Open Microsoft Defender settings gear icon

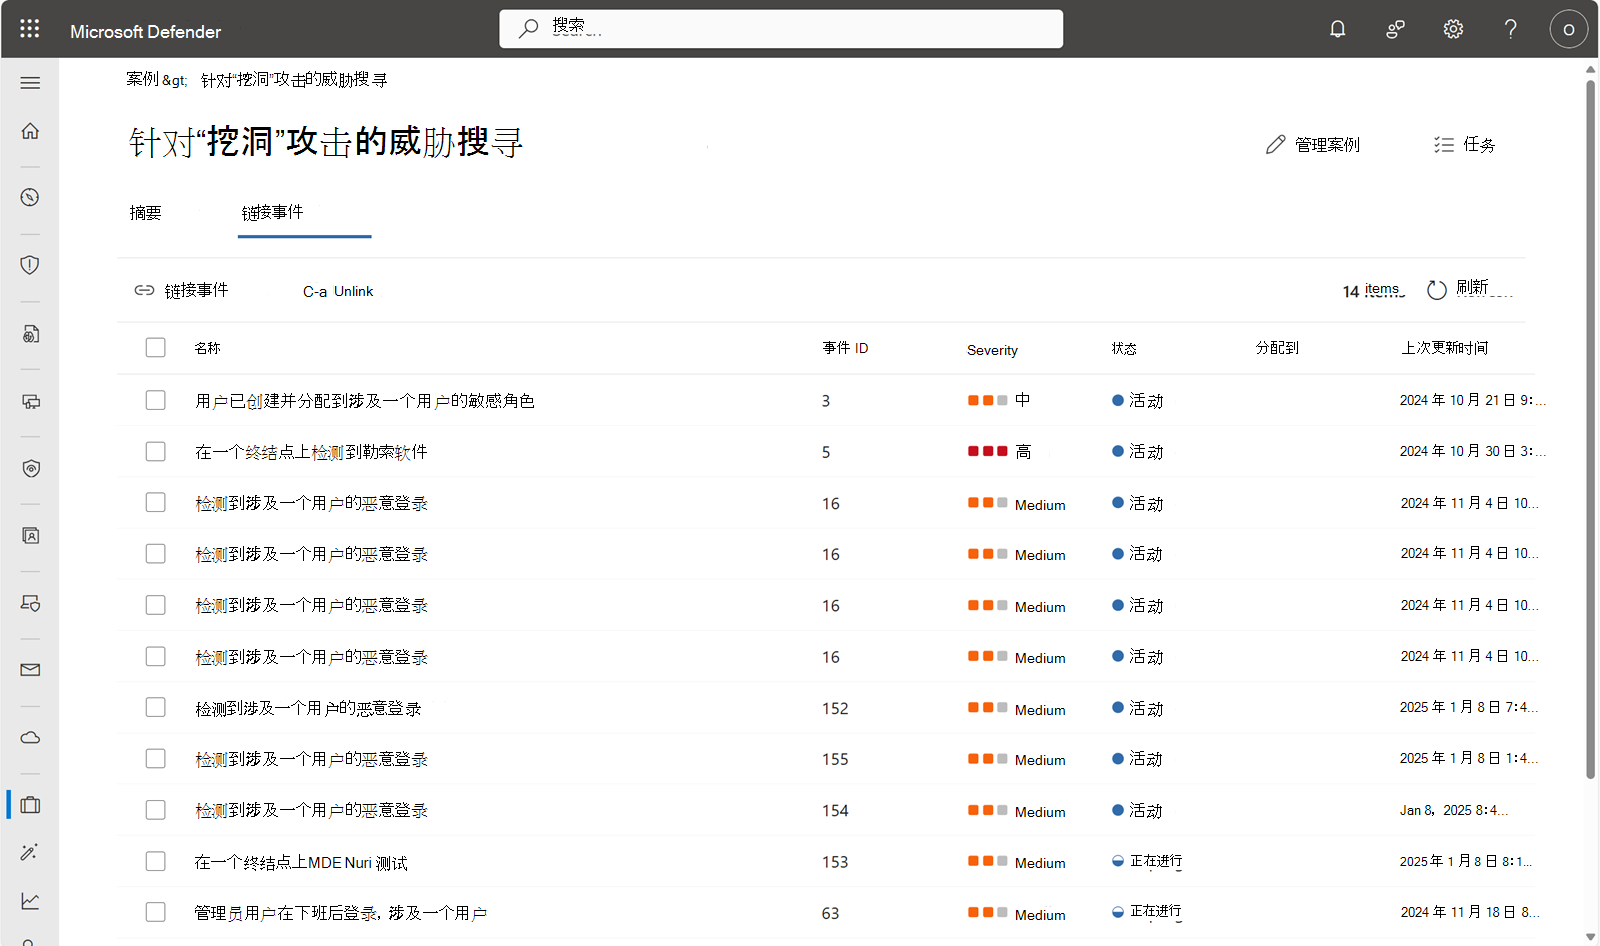pyautogui.click(x=1452, y=29)
